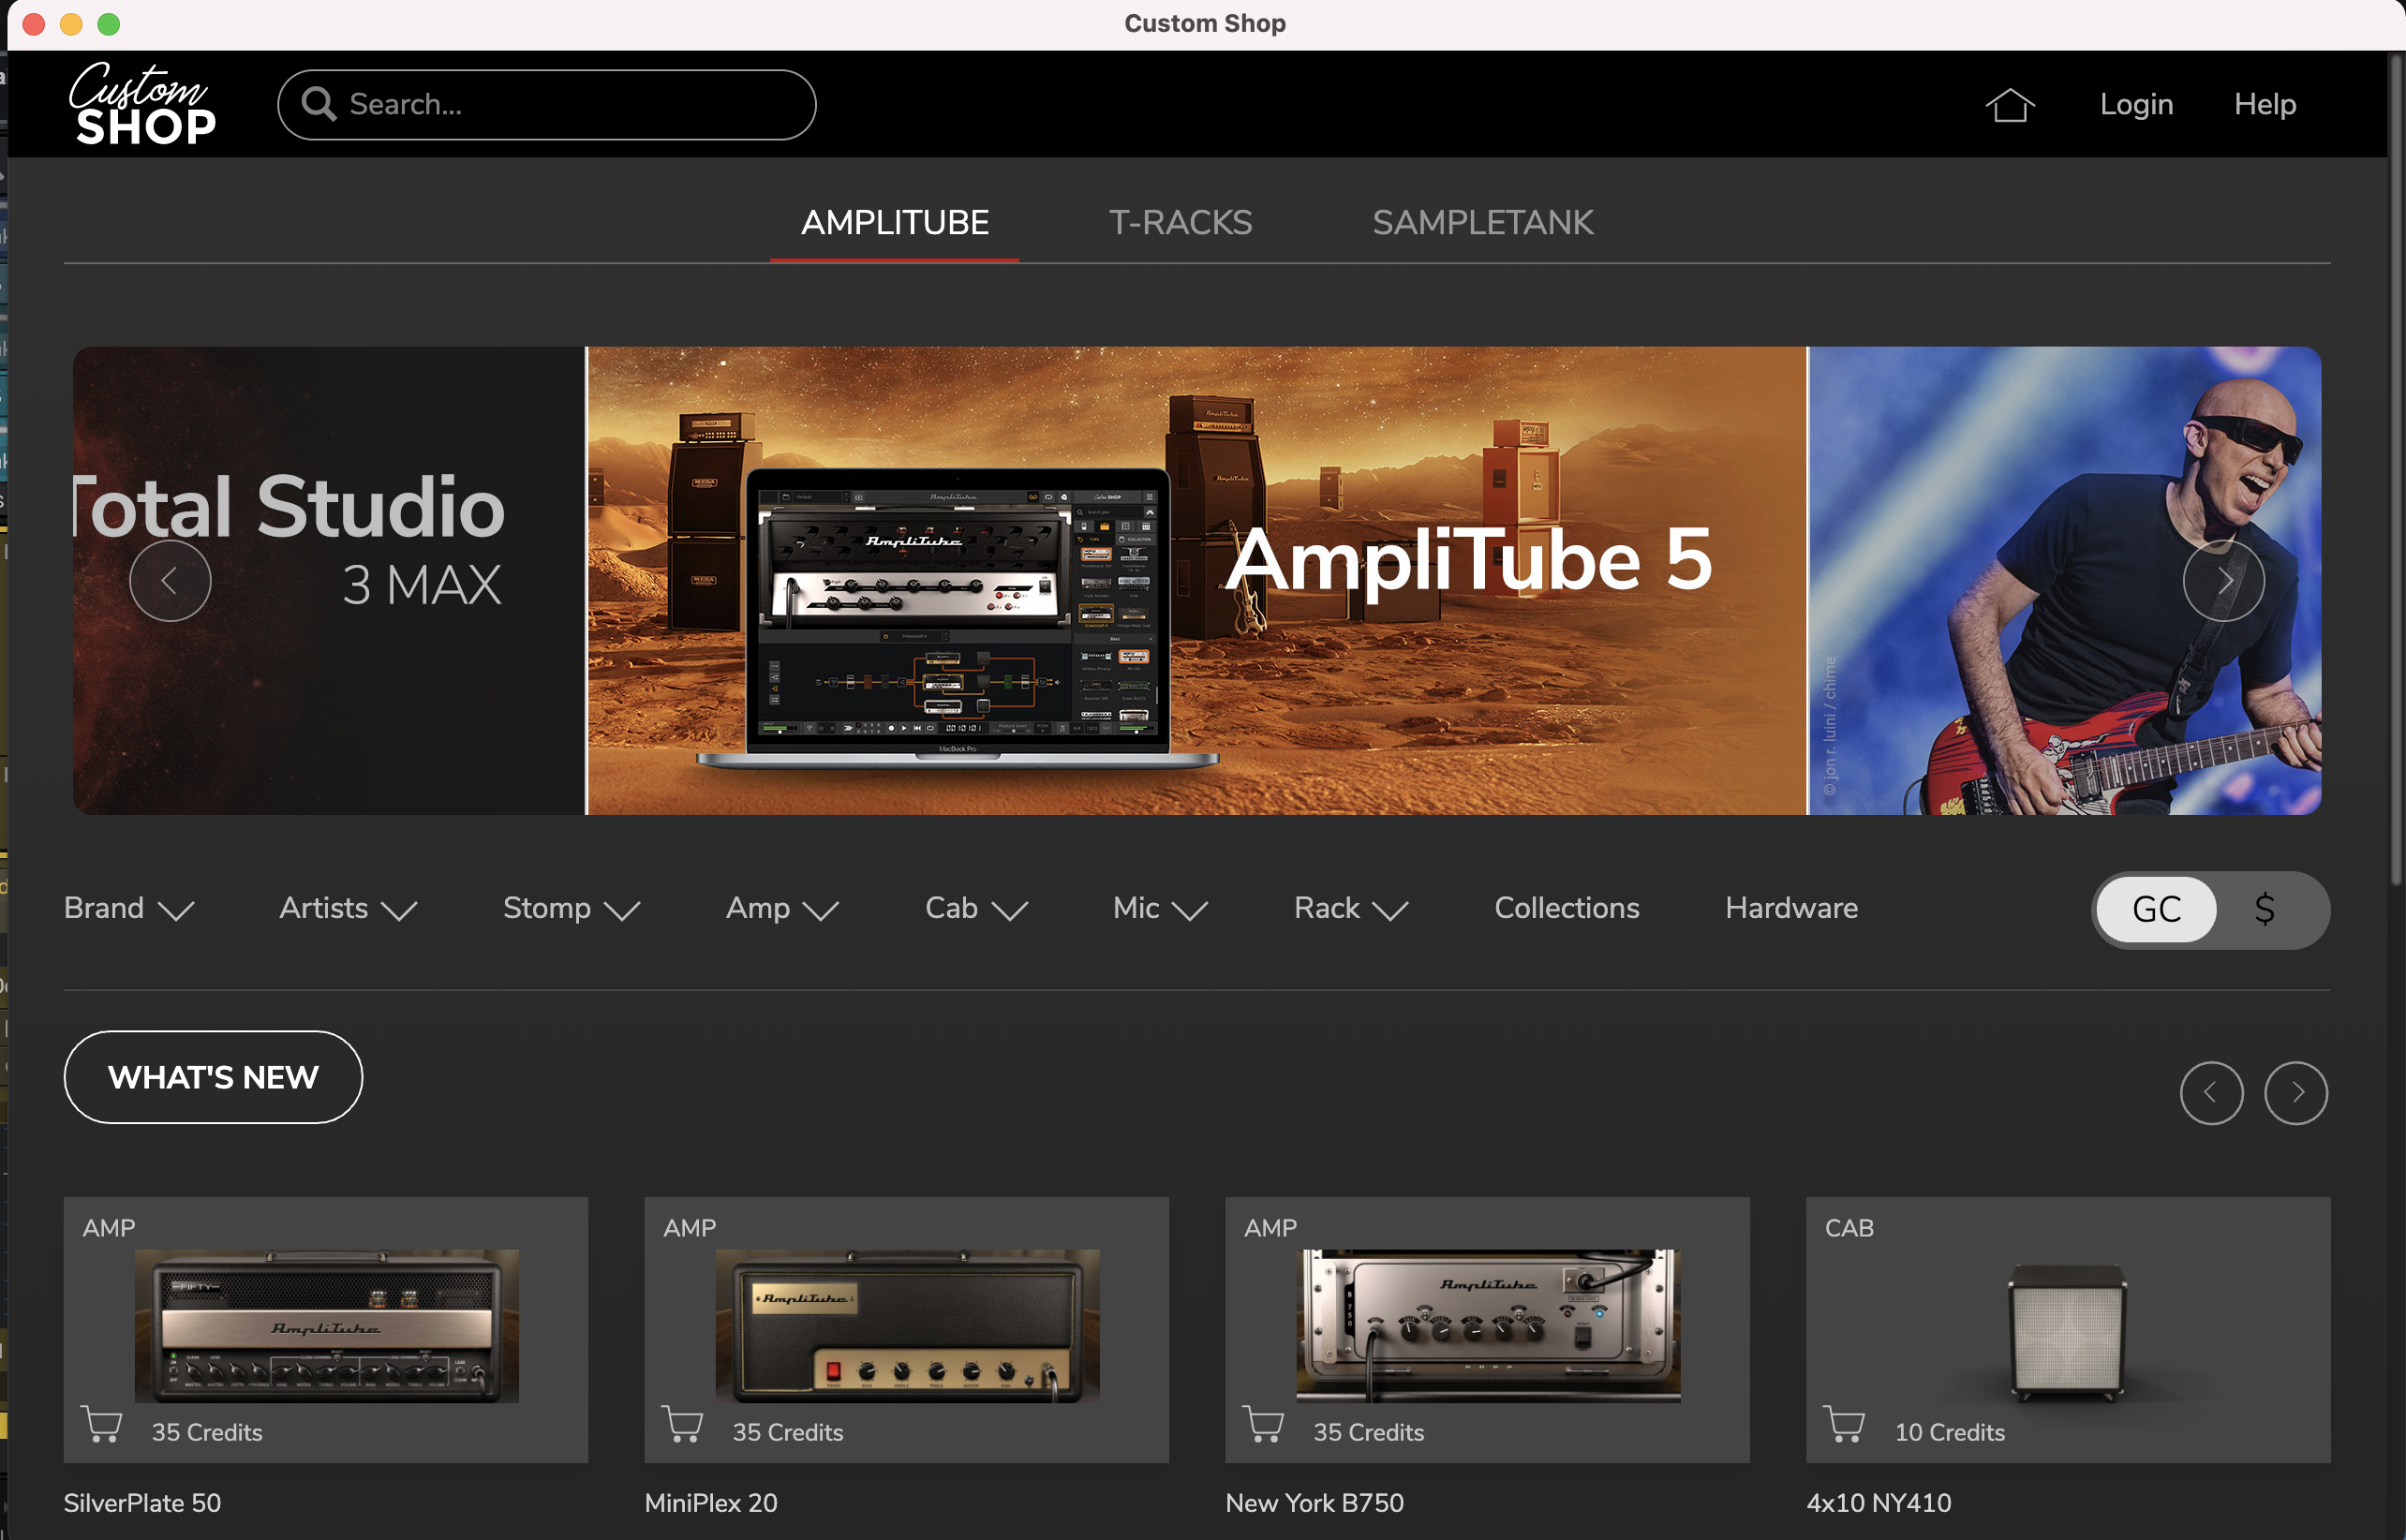Click cart icon for 4x10 NY410 cab
Viewport: 2406px width, 1540px height.
[x=1845, y=1423]
